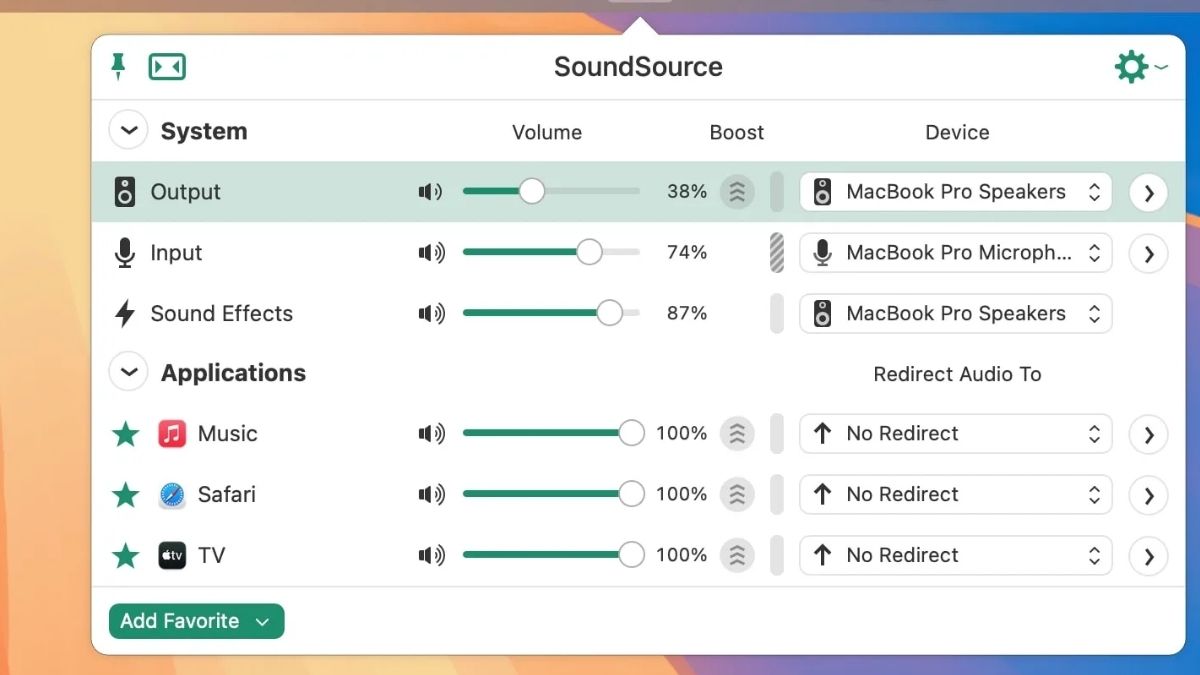Viewport: 1200px width, 675px height.
Task: Click the Output boost arrows icon
Action: (737, 192)
